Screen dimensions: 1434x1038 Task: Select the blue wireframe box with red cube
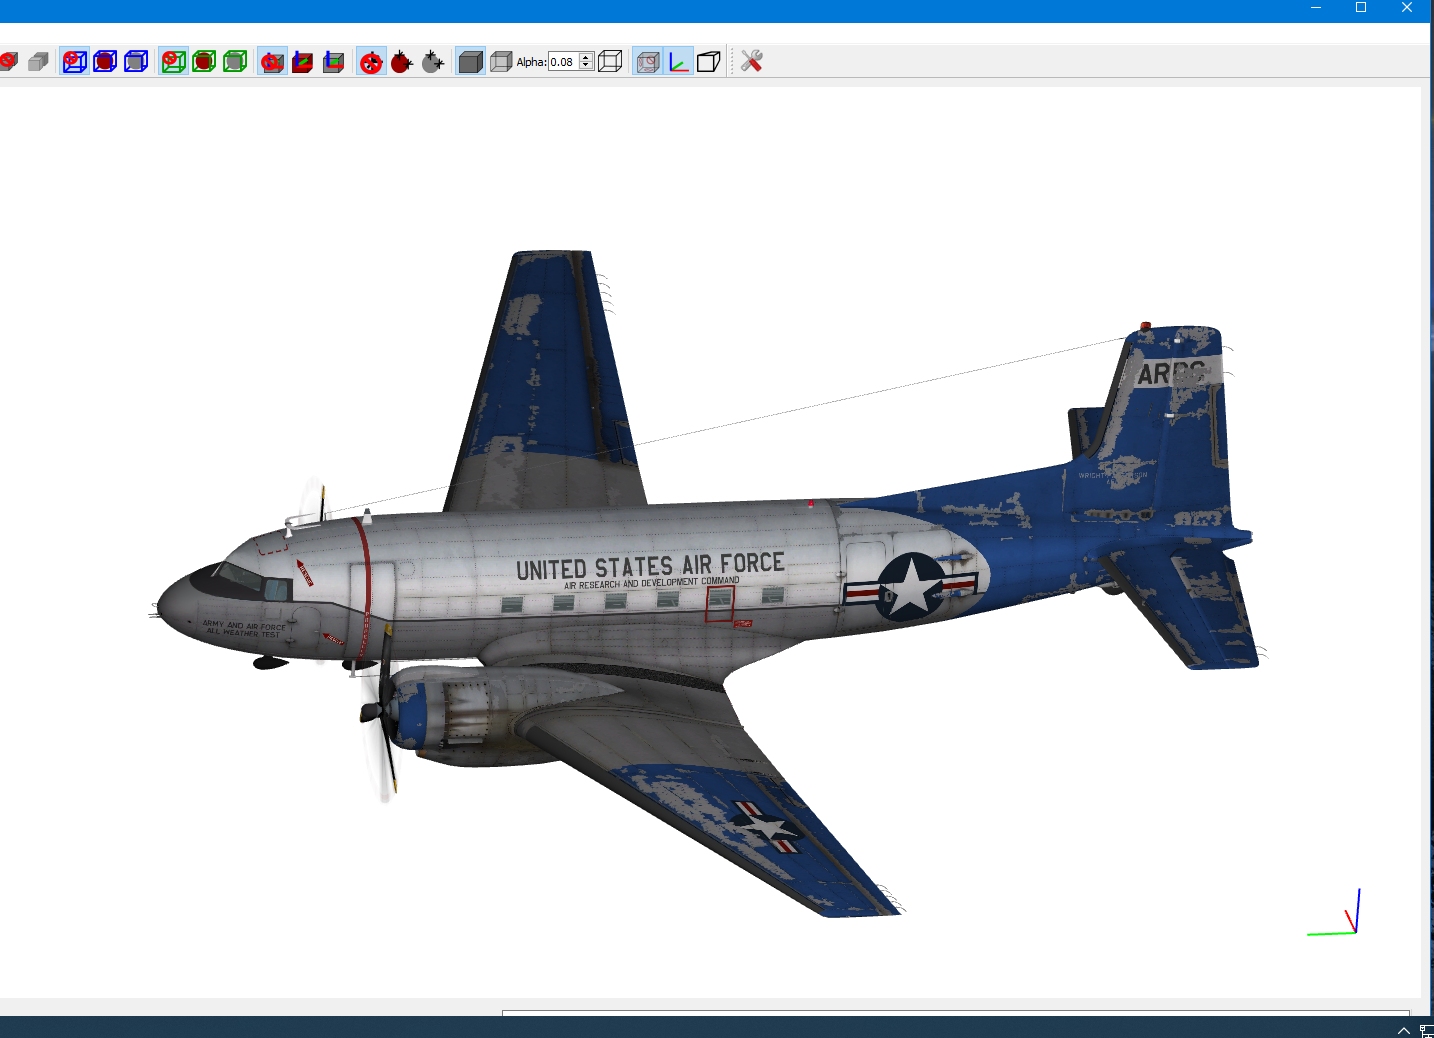[x=105, y=62]
